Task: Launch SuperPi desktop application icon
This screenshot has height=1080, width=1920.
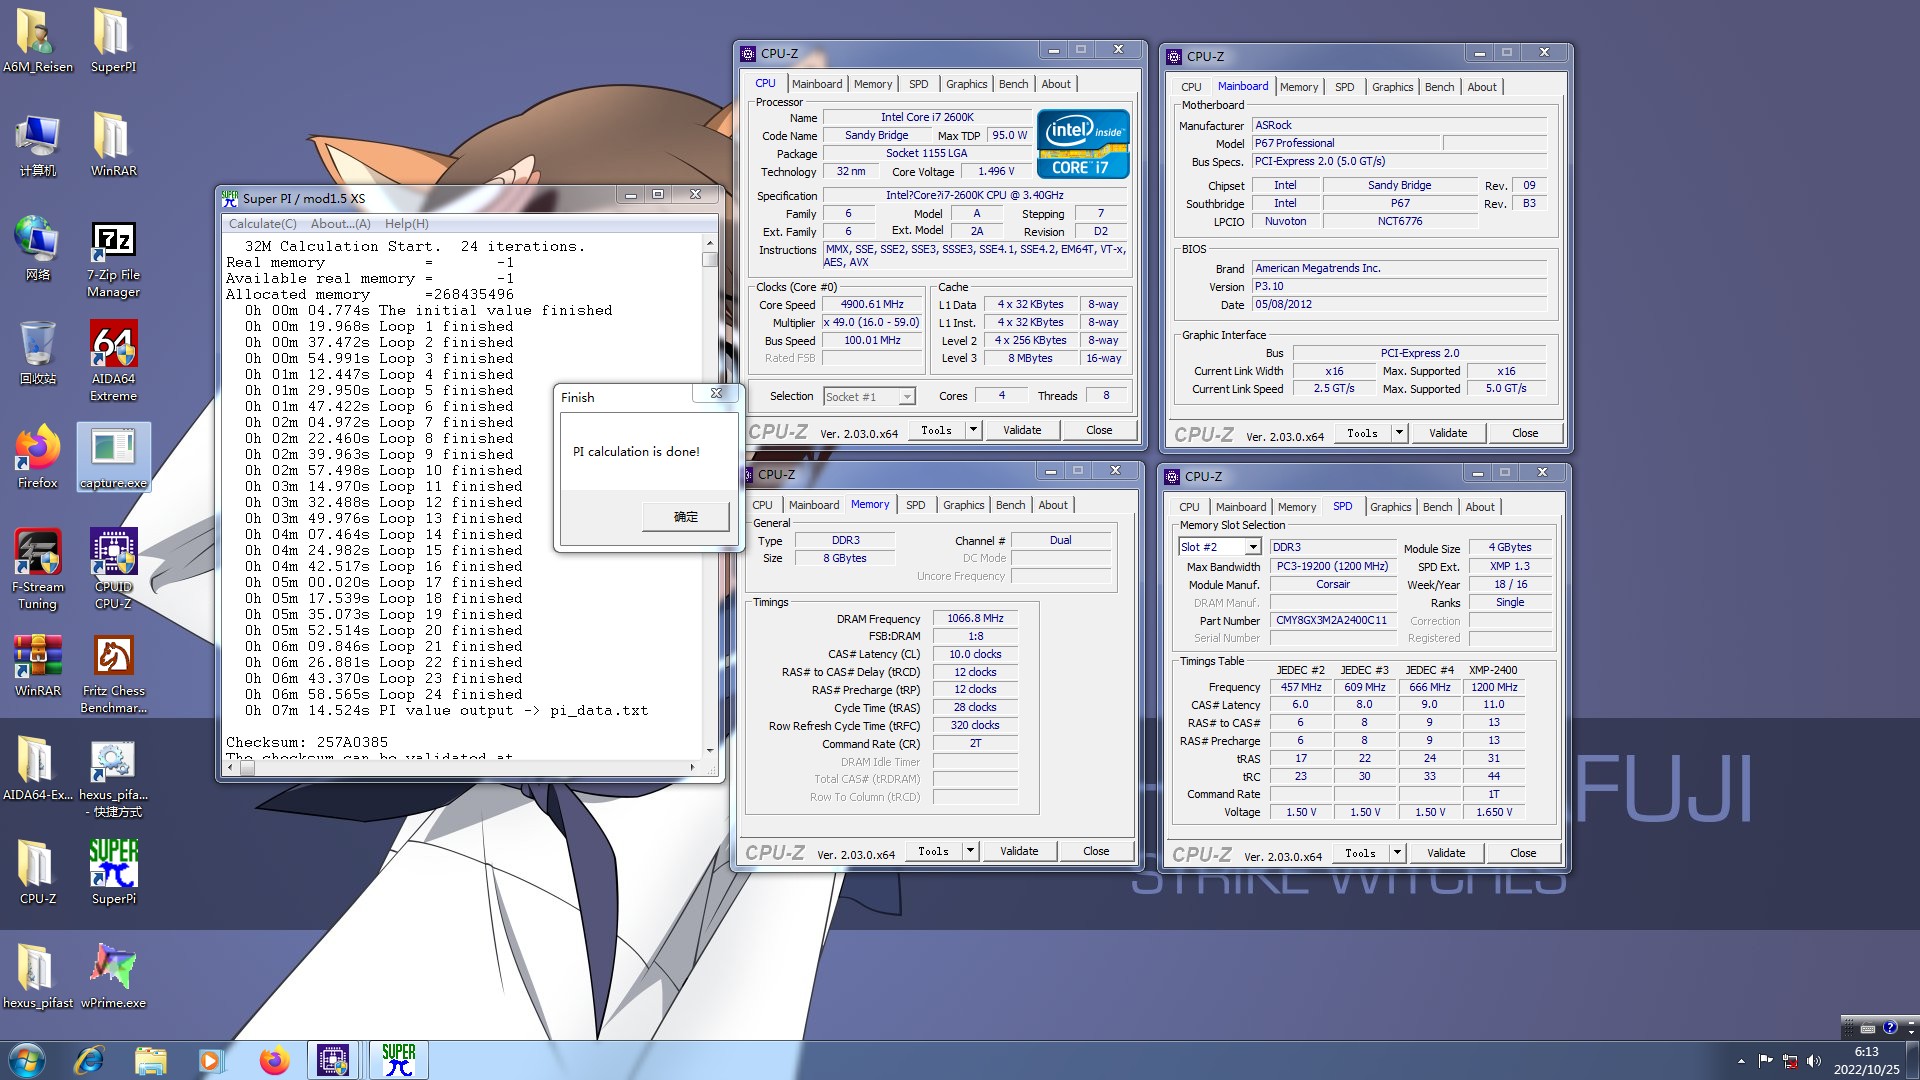Action: point(113,872)
